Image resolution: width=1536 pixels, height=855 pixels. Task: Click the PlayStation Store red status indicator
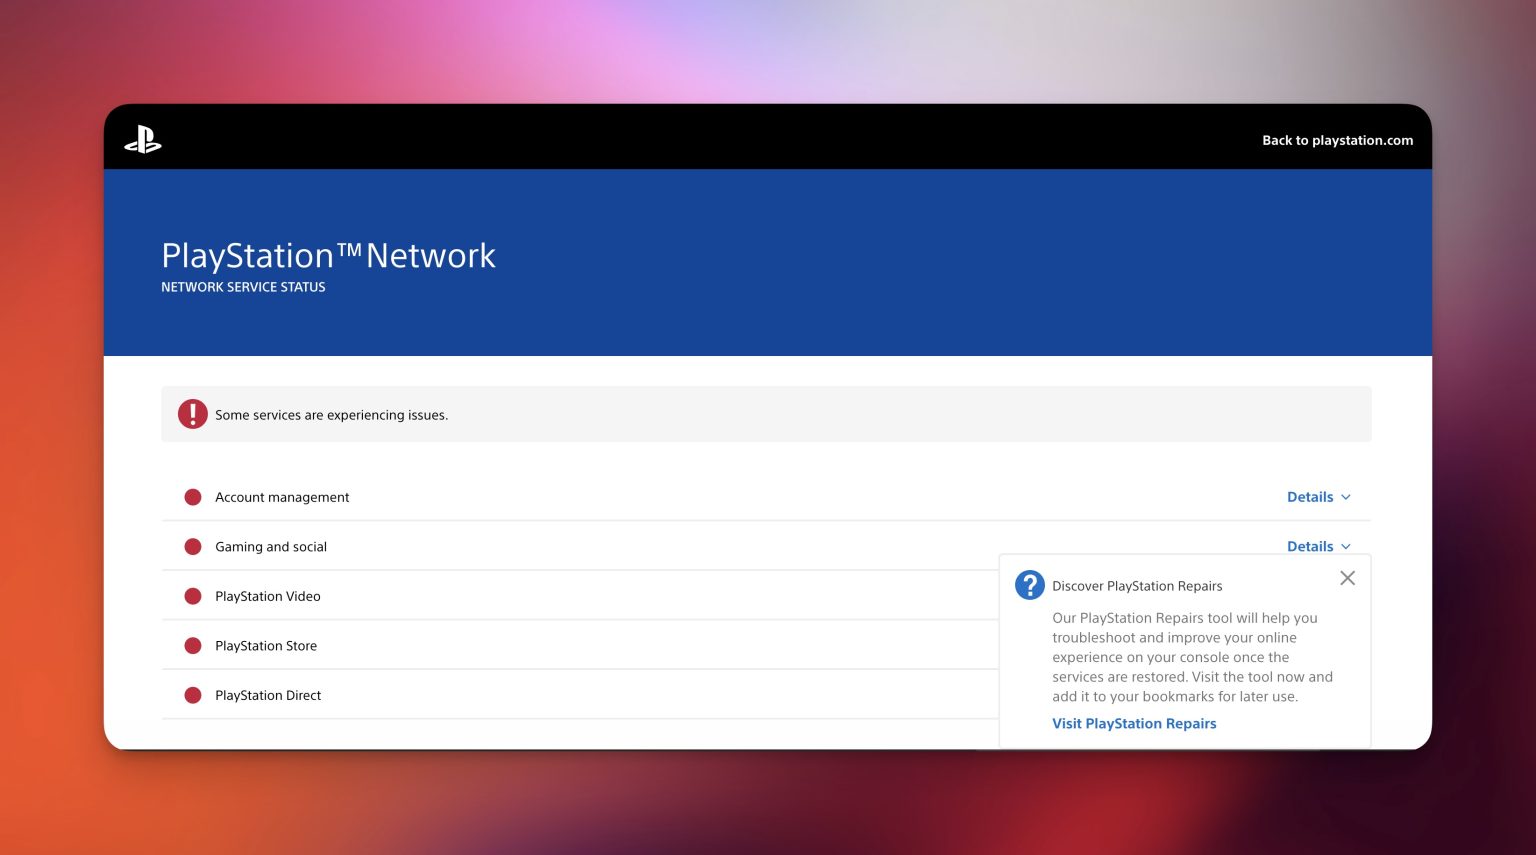tap(193, 646)
